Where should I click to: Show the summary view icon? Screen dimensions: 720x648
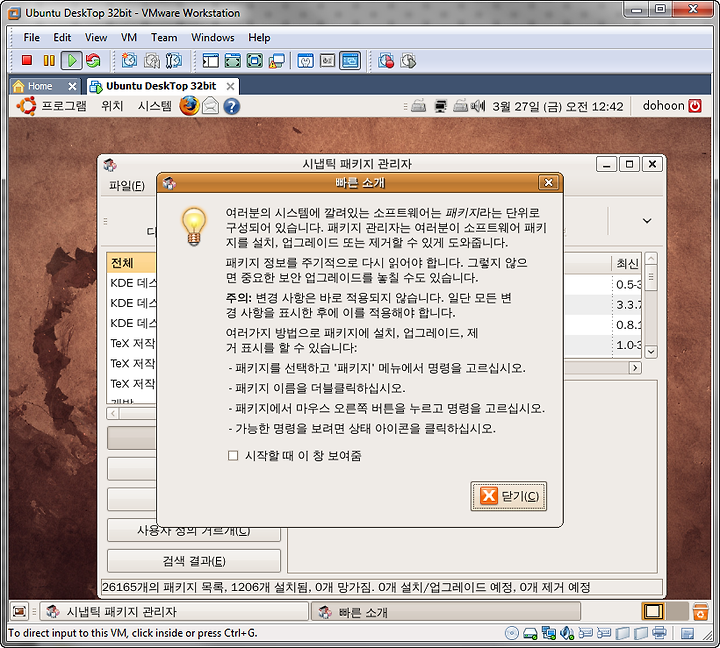(305, 60)
